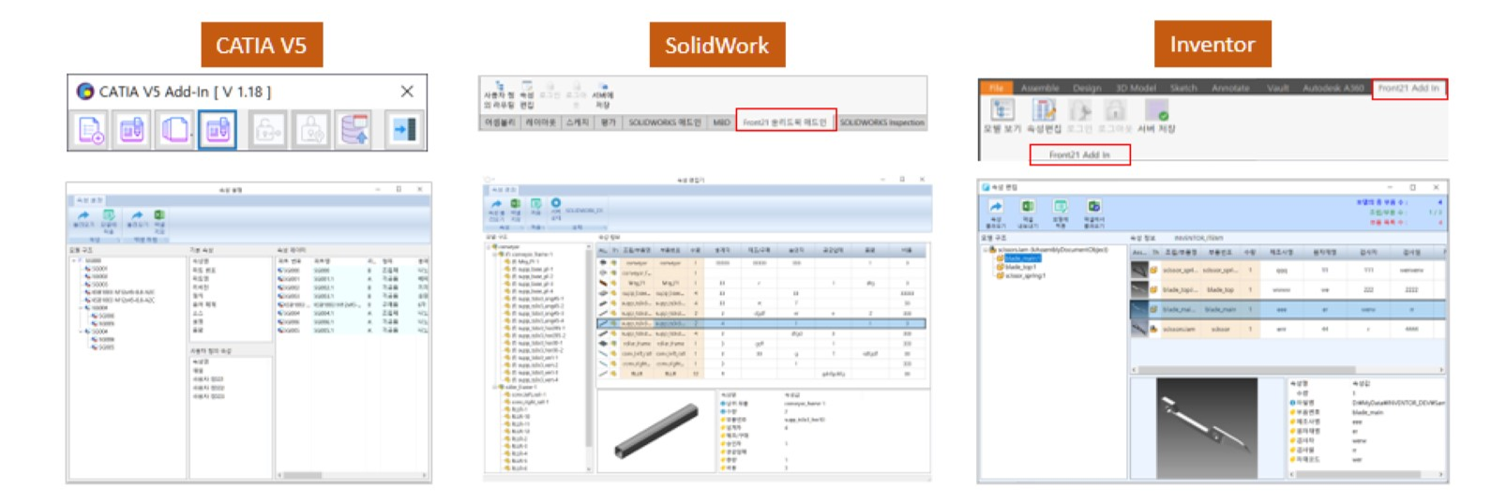Switch to the 스케치 tab in SolidWorks
The image size is (1503, 496).
point(580,122)
